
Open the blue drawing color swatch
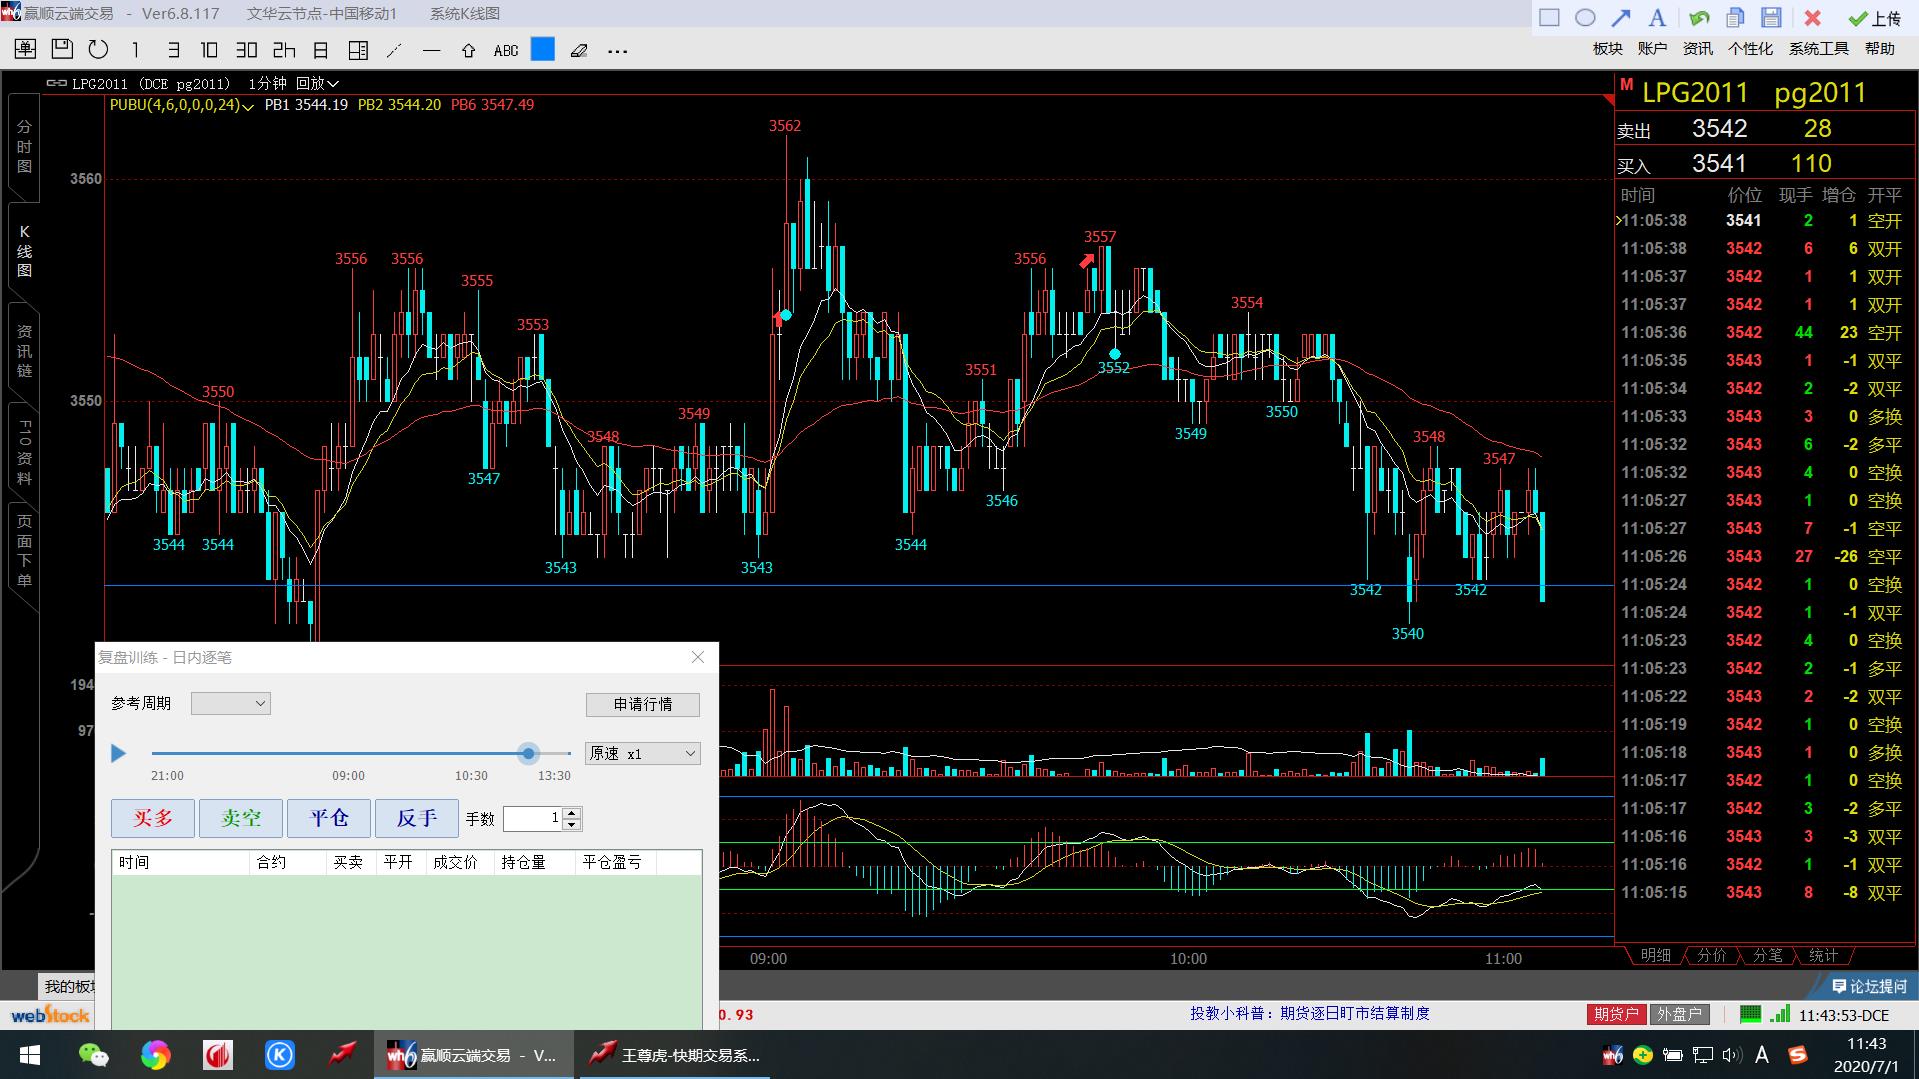(x=543, y=49)
